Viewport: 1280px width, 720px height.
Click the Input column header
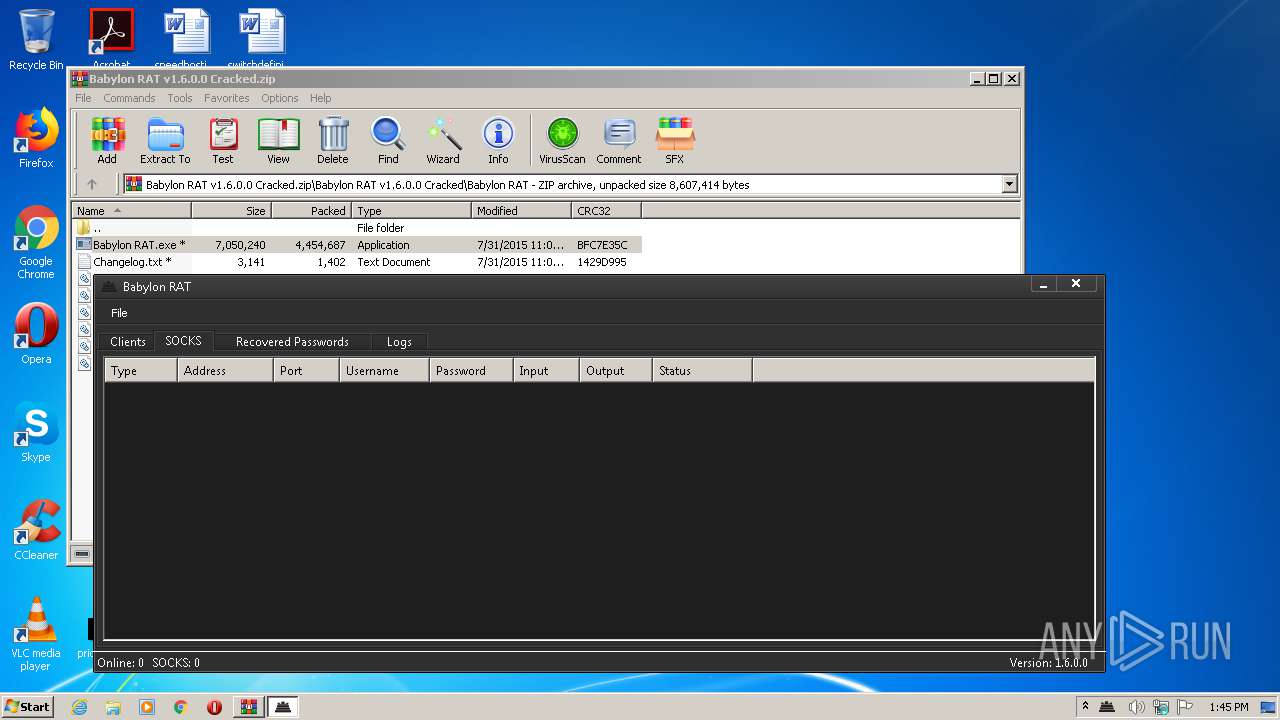546,370
